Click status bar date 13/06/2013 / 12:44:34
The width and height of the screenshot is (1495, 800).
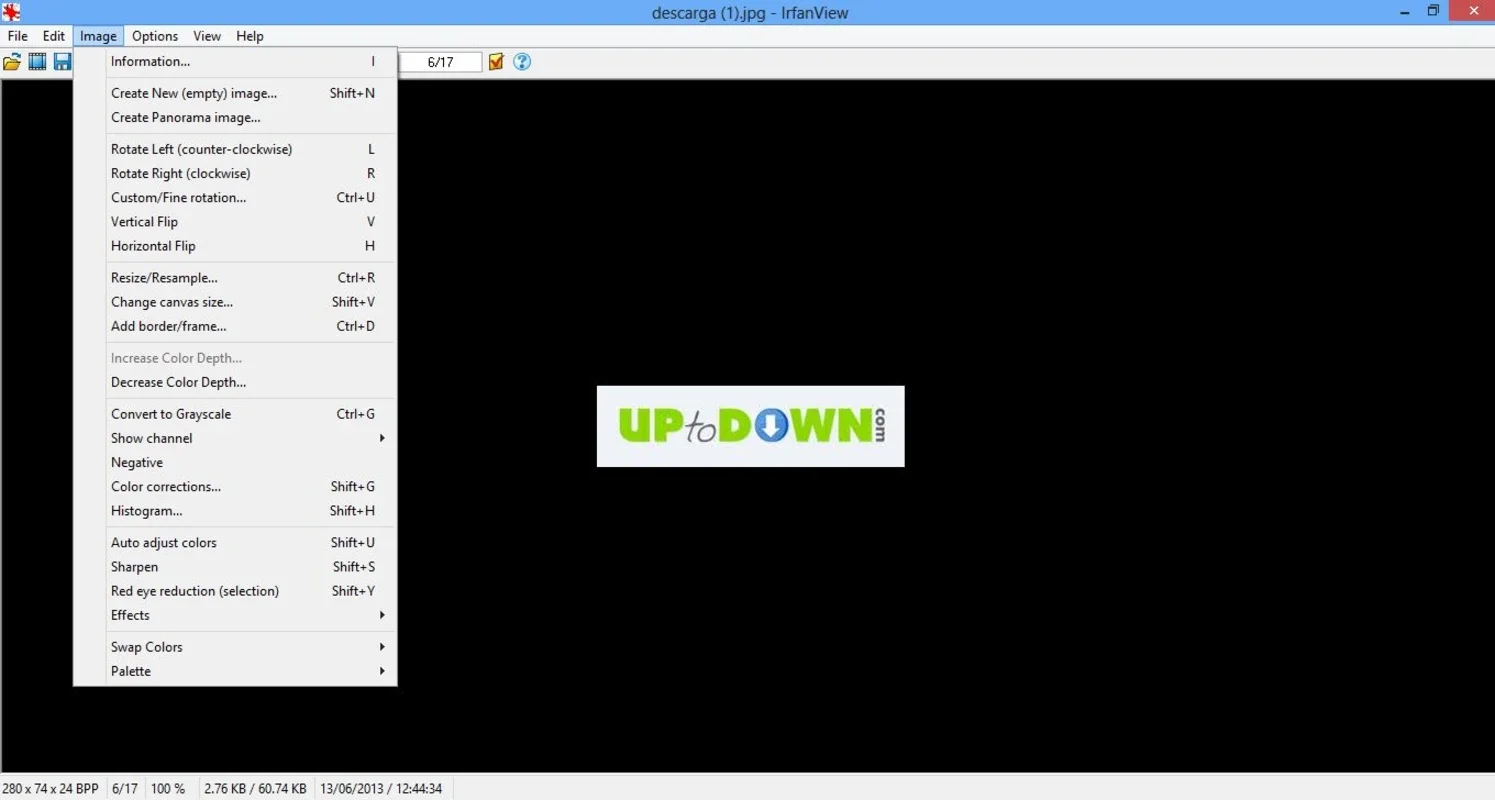(381, 788)
